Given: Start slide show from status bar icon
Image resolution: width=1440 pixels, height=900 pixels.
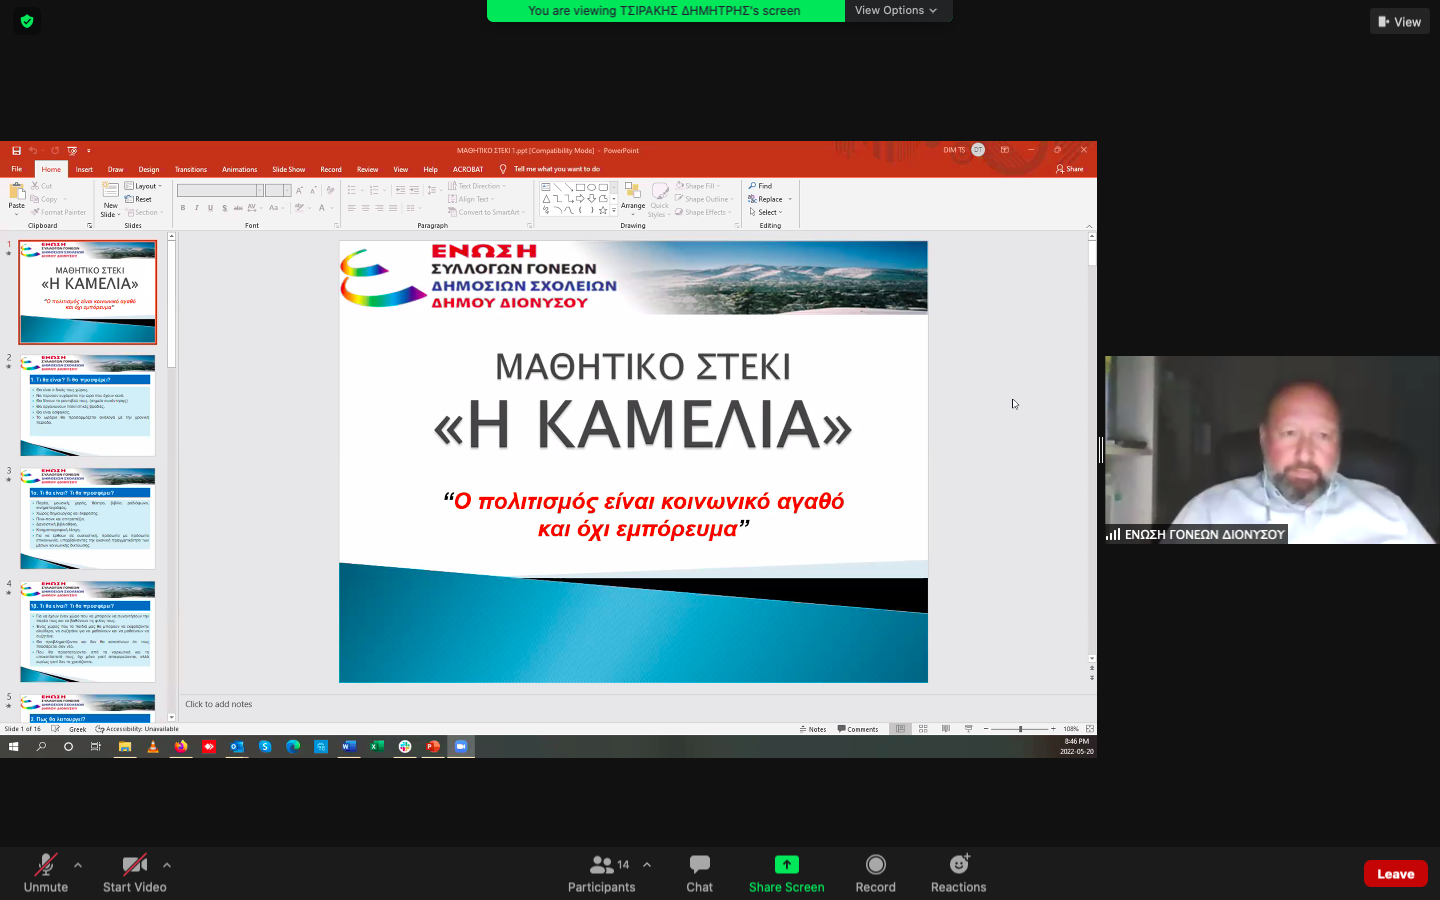Looking at the screenshot, I should (968, 729).
